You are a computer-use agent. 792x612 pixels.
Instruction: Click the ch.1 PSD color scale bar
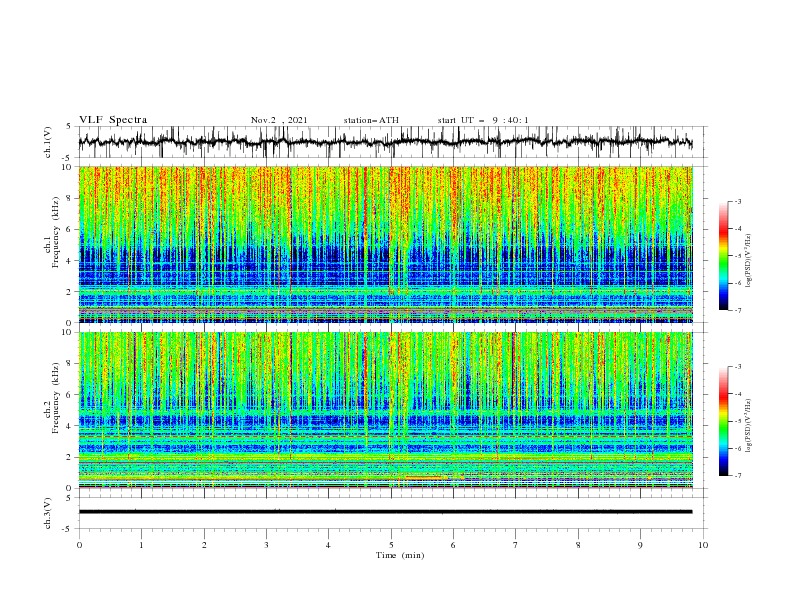[x=723, y=256]
